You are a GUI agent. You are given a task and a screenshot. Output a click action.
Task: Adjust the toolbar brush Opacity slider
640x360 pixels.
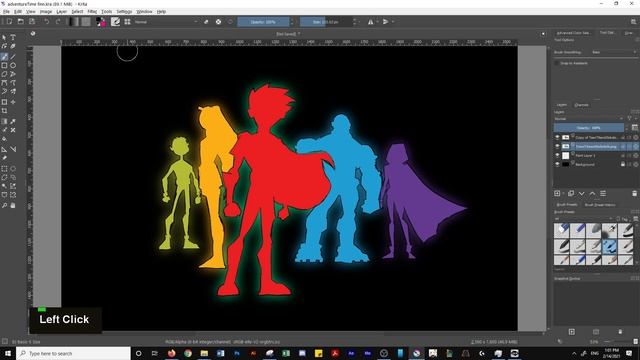263,22
